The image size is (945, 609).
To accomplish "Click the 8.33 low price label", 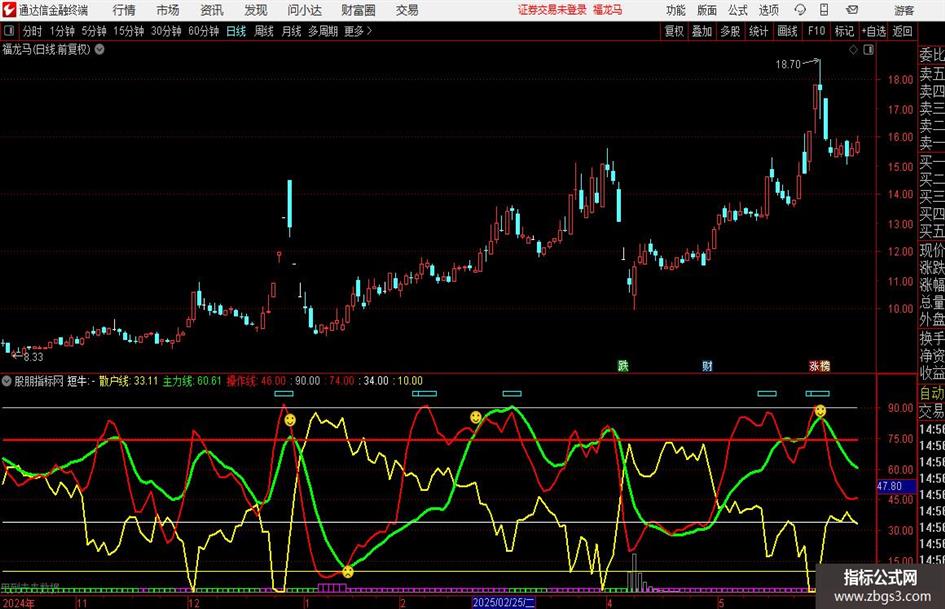I will point(33,356).
